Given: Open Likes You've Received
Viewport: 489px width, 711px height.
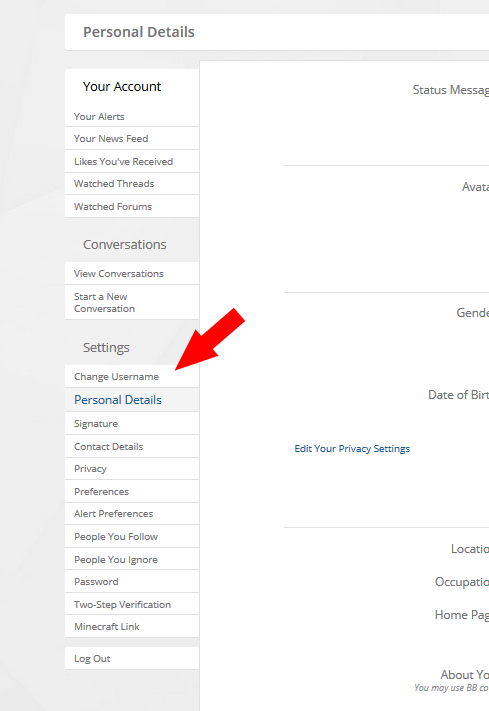Looking at the screenshot, I should [132, 161].
